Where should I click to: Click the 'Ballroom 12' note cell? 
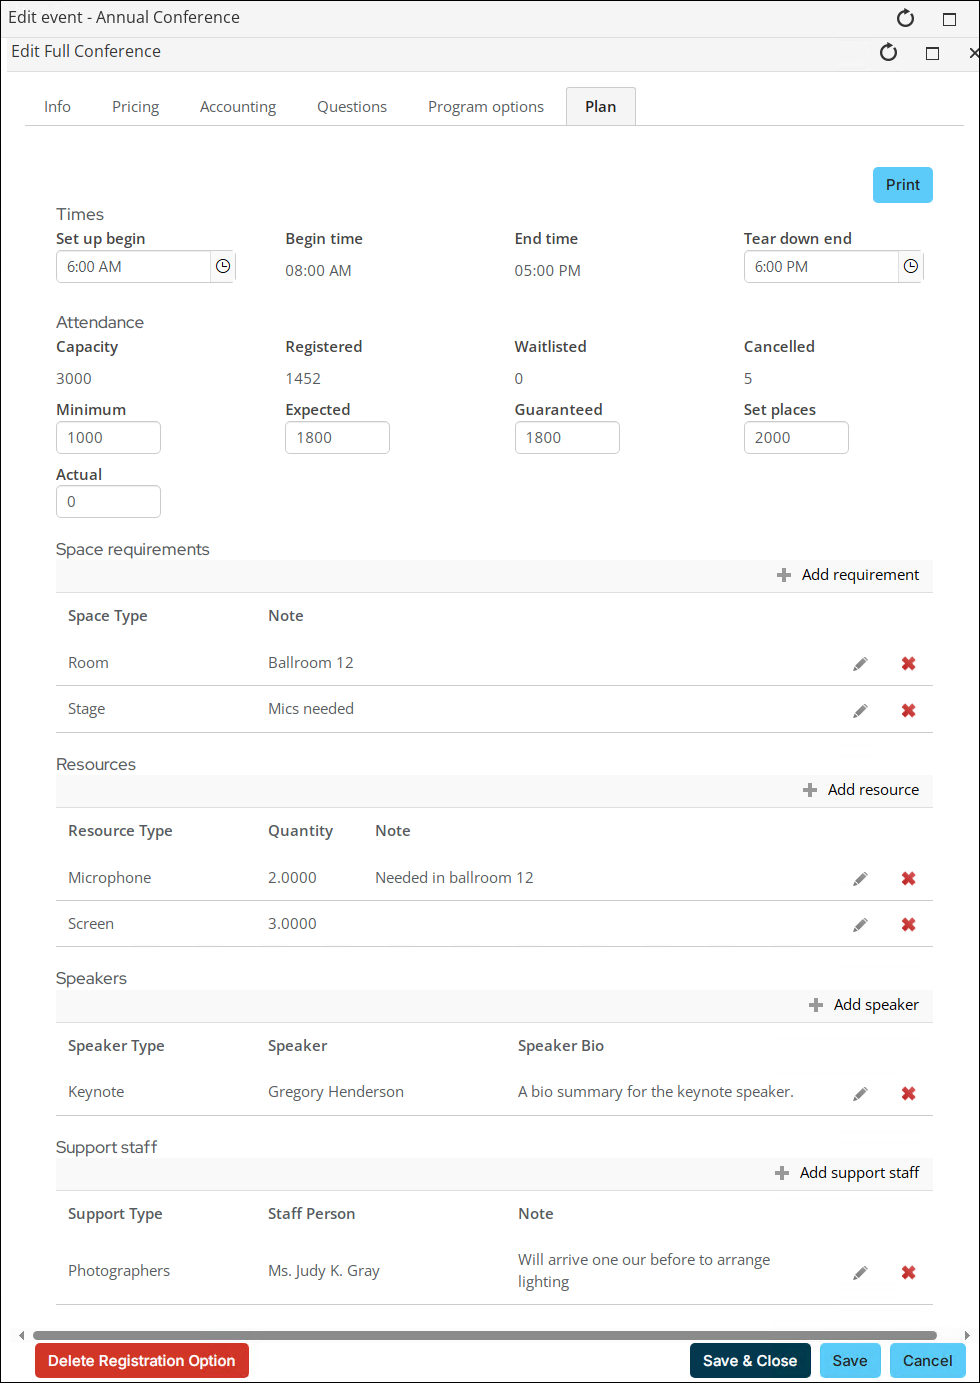click(x=311, y=663)
